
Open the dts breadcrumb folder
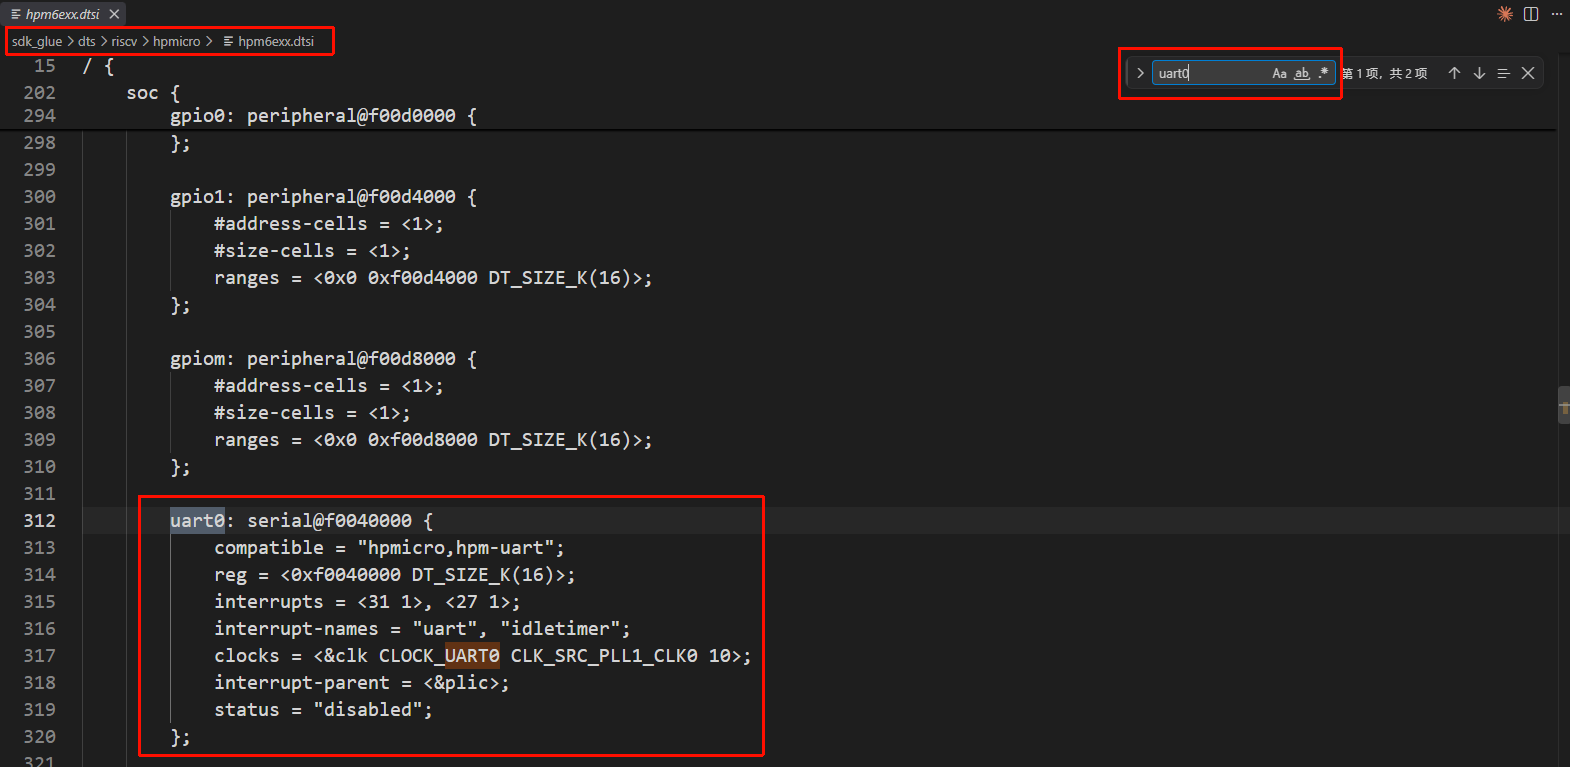pyautogui.click(x=87, y=41)
